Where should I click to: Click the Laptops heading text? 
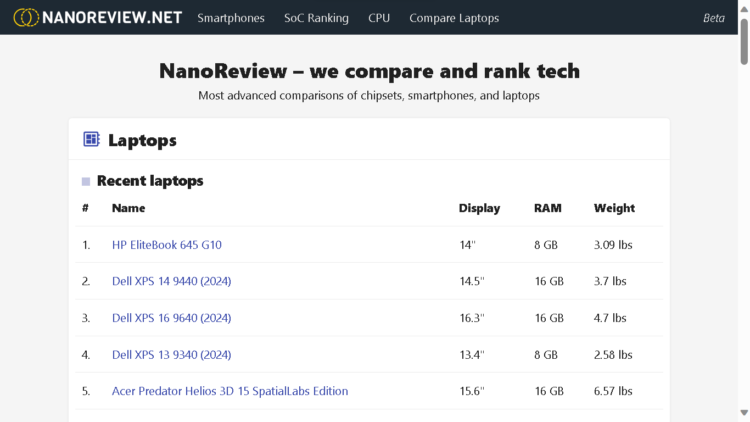[x=142, y=140]
